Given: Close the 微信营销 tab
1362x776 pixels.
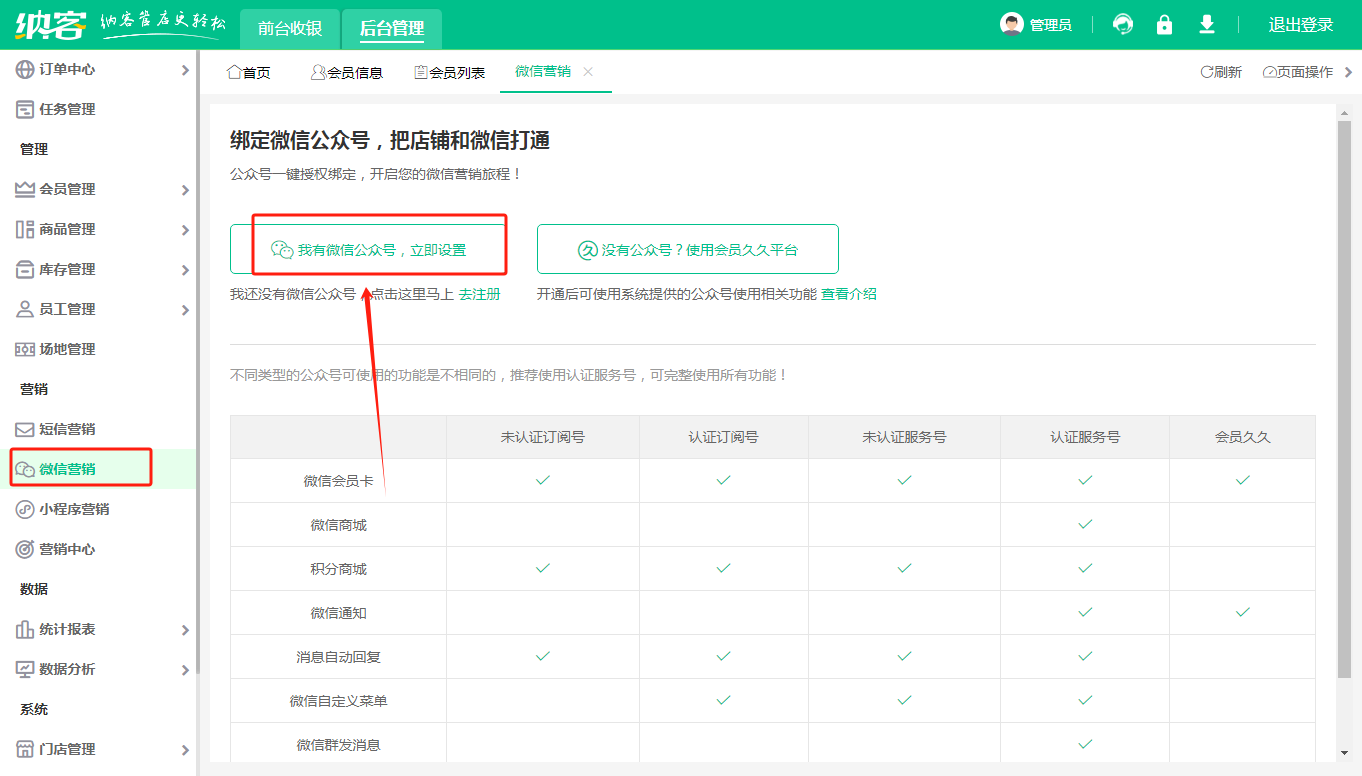Looking at the screenshot, I should 588,72.
